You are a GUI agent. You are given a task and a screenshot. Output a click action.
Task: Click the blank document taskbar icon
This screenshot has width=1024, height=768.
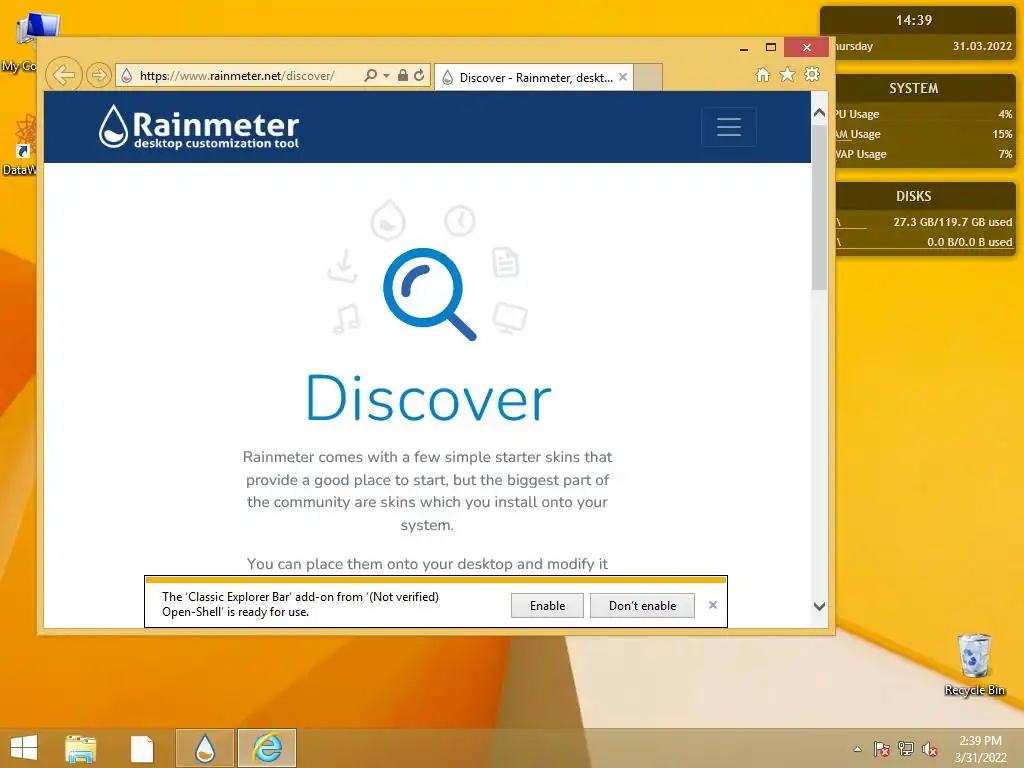142,748
